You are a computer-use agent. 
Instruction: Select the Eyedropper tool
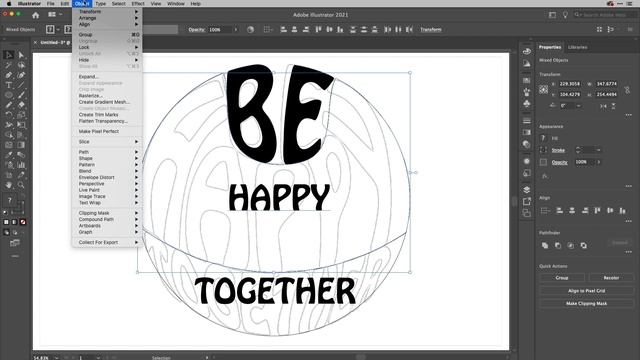click(x=9, y=155)
